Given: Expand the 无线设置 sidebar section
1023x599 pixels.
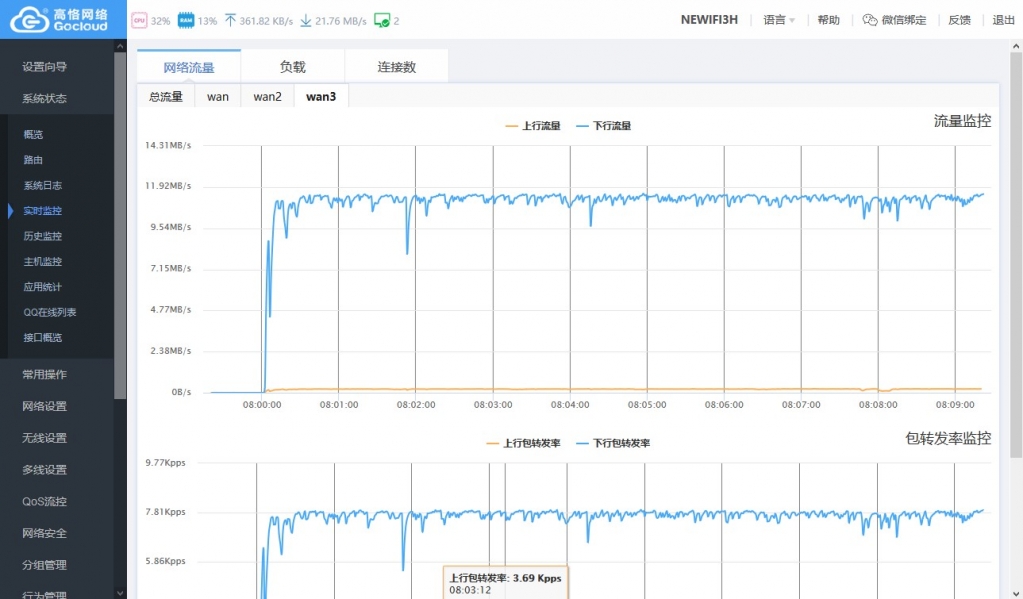Looking at the screenshot, I should 44,438.
